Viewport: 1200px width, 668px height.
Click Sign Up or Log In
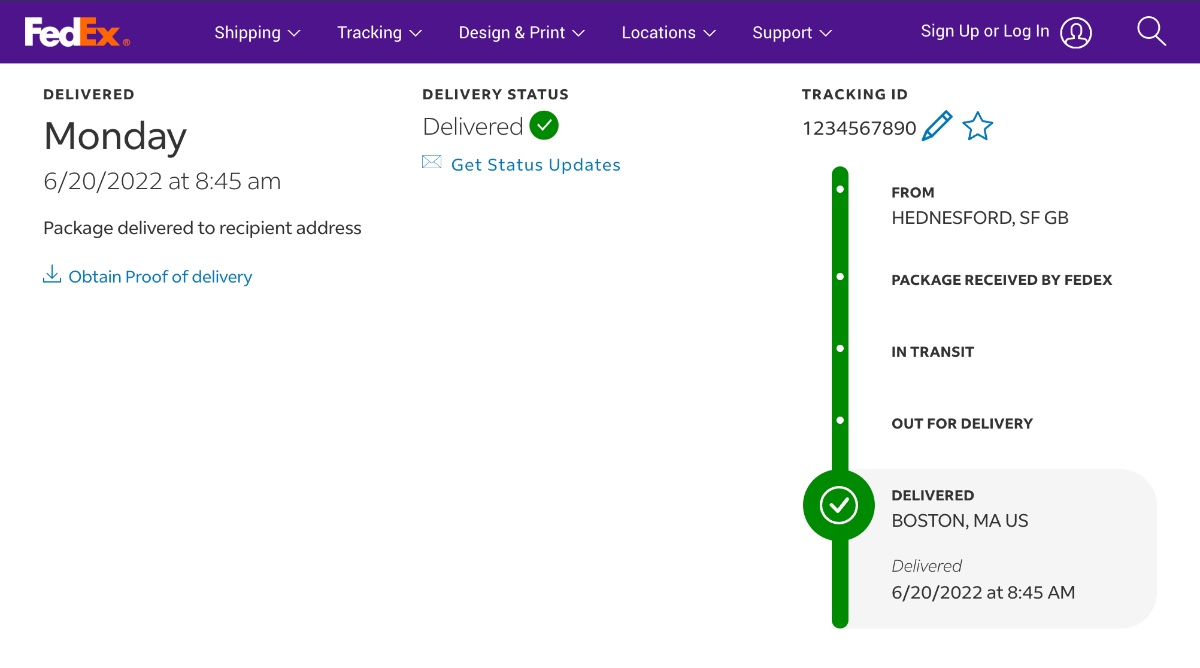pyautogui.click(x=985, y=31)
